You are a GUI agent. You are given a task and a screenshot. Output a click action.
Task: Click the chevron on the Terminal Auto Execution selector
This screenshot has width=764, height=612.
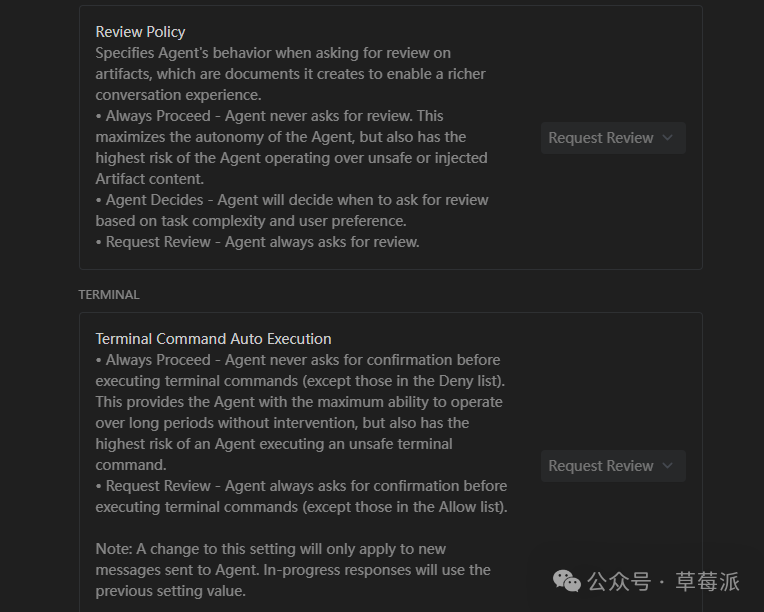tap(668, 466)
